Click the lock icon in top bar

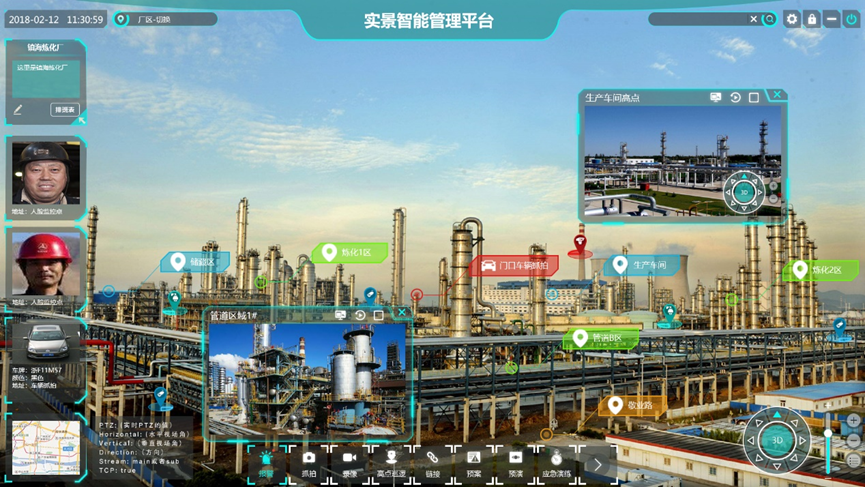pyautogui.click(x=812, y=19)
